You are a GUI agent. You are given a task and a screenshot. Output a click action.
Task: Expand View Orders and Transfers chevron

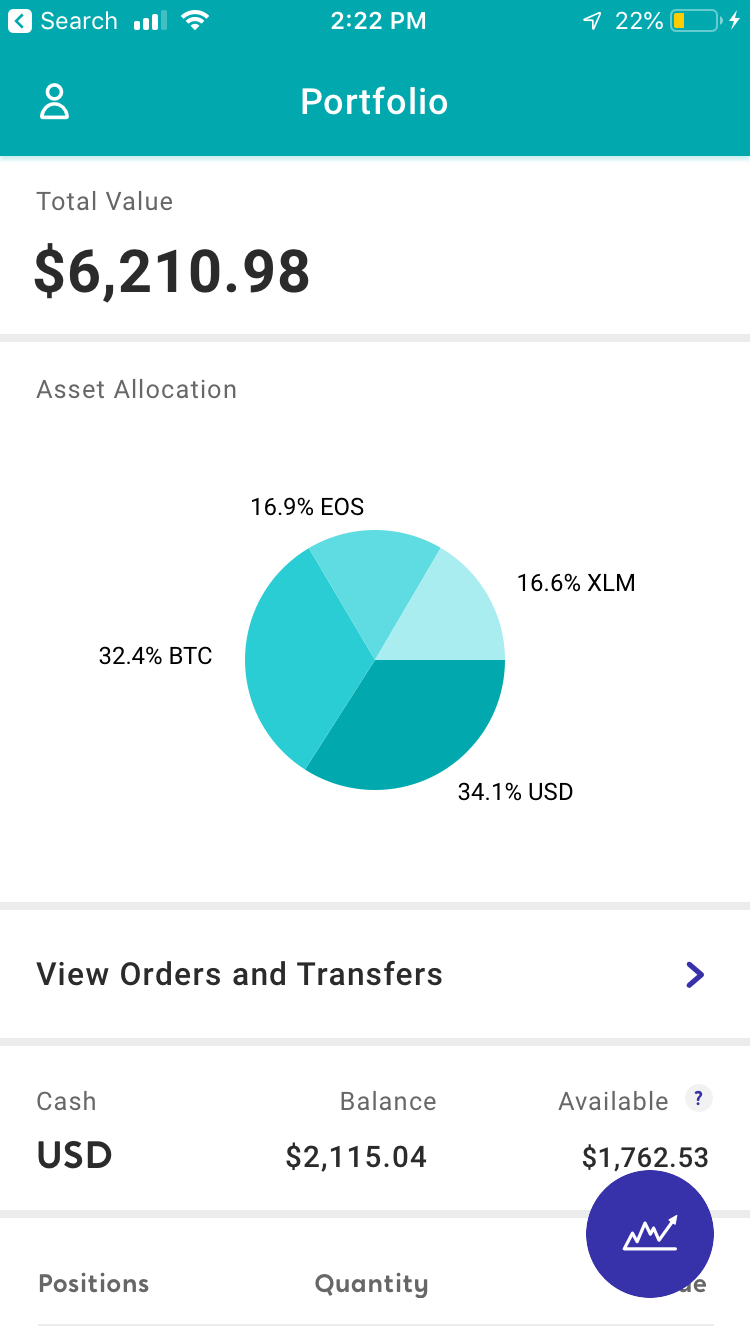[x=695, y=974]
